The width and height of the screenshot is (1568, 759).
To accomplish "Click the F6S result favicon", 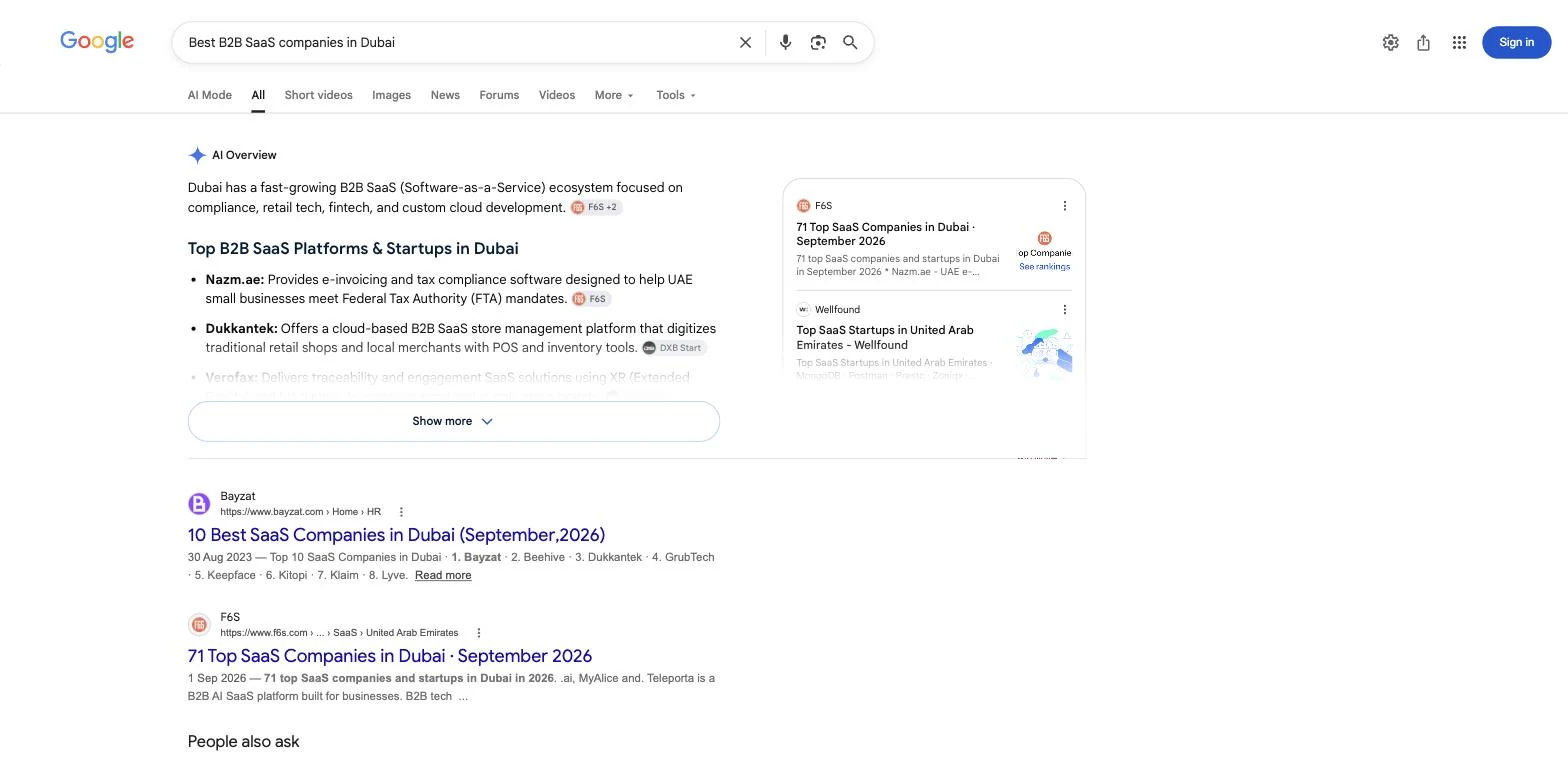I will click(199, 624).
